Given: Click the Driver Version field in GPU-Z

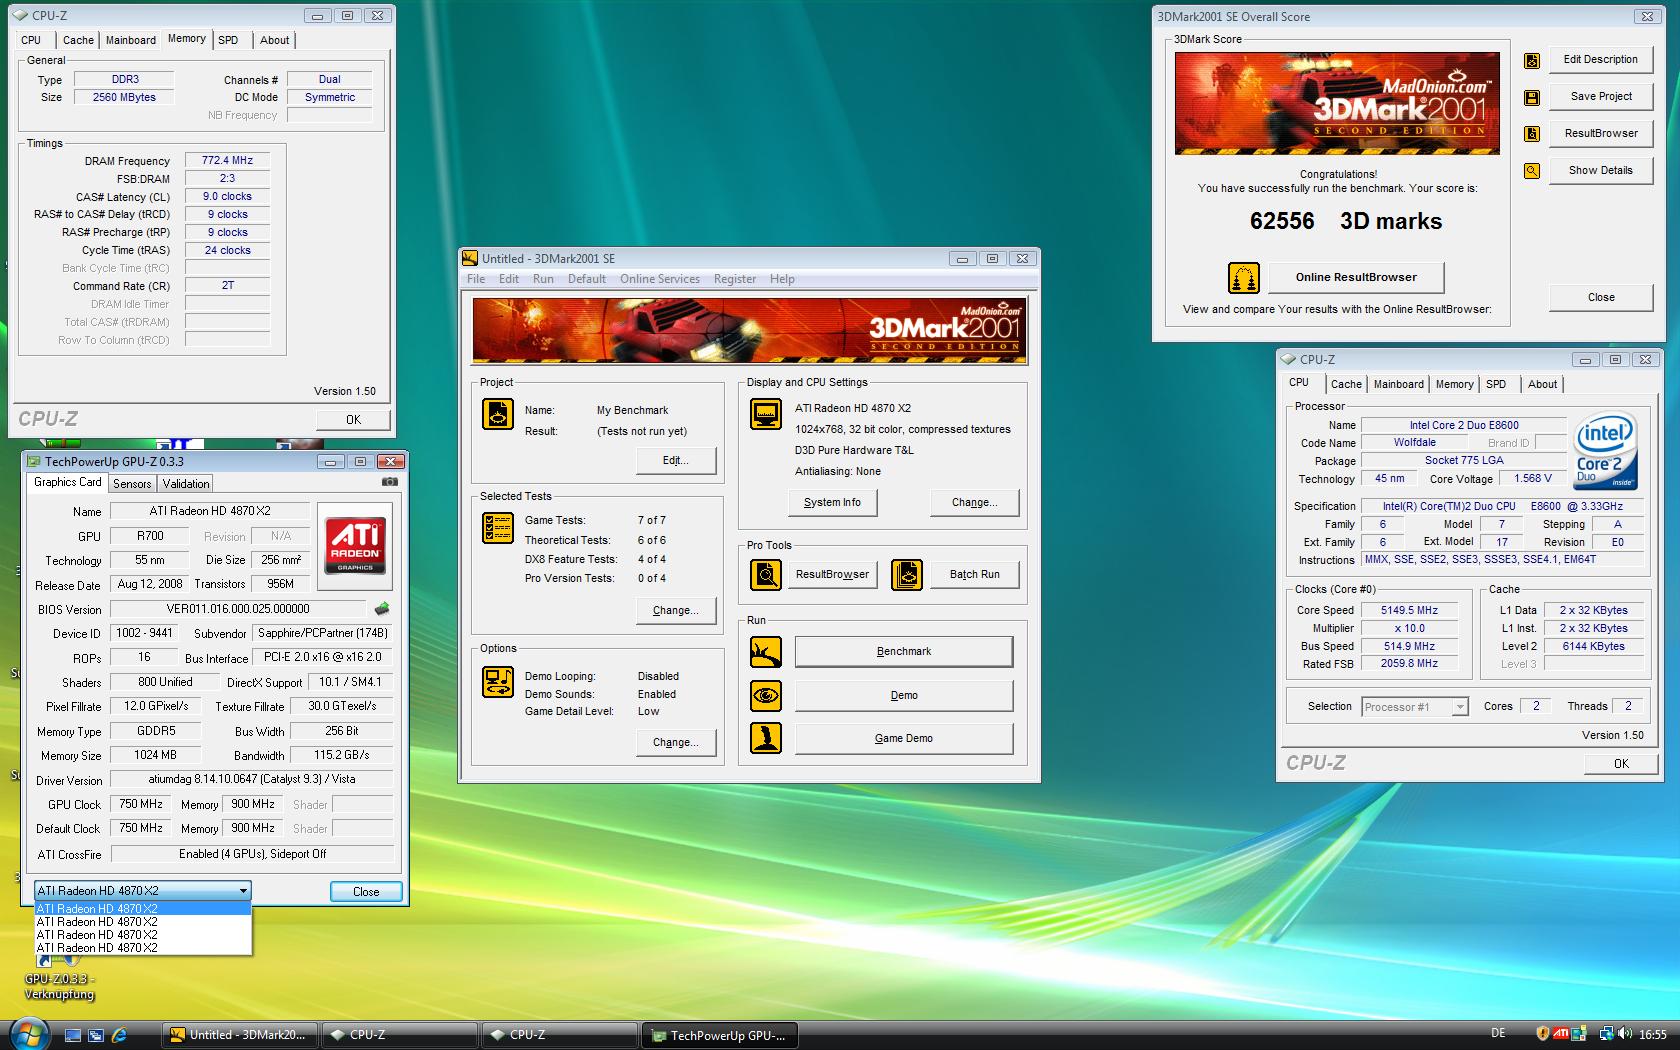Looking at the screenshot, I should pos(252,780).
